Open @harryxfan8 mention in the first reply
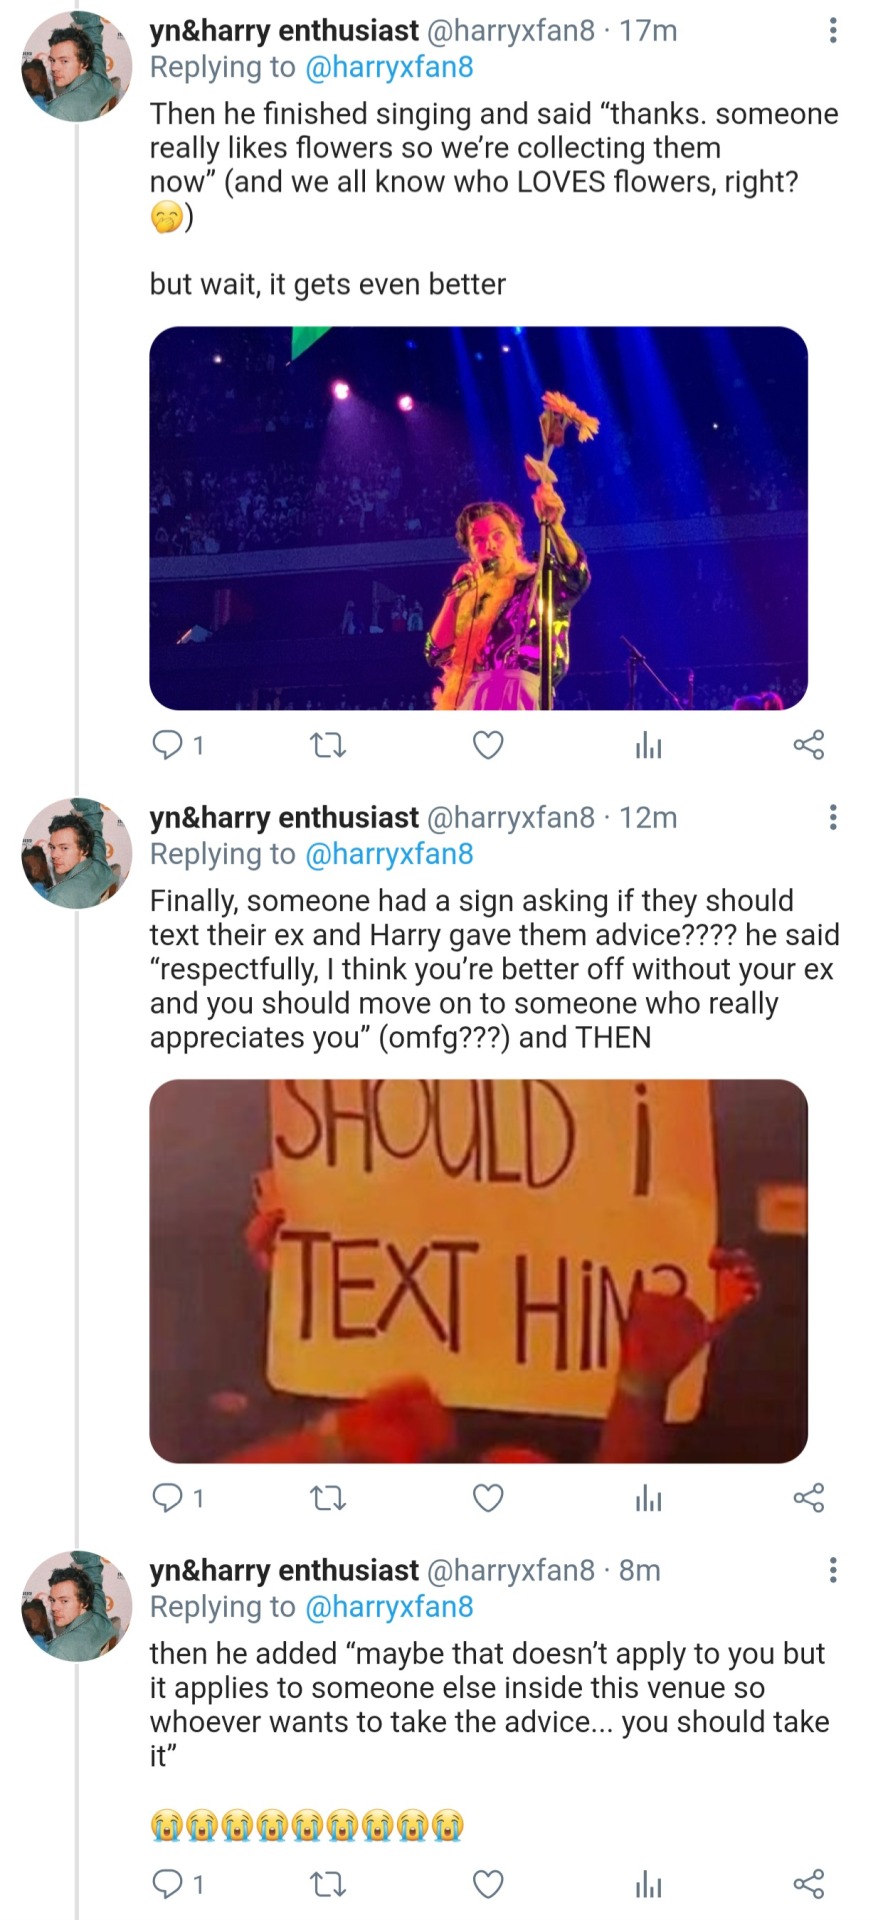878x1920 pixels. pyautogui.click(x=388, y=67)
